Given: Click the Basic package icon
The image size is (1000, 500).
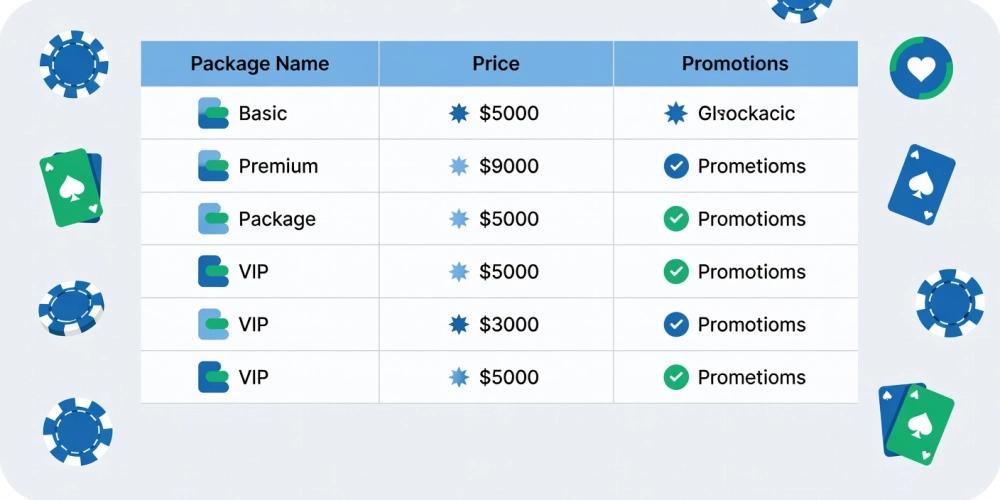Looking at the screenshot, I should point(213,114).
